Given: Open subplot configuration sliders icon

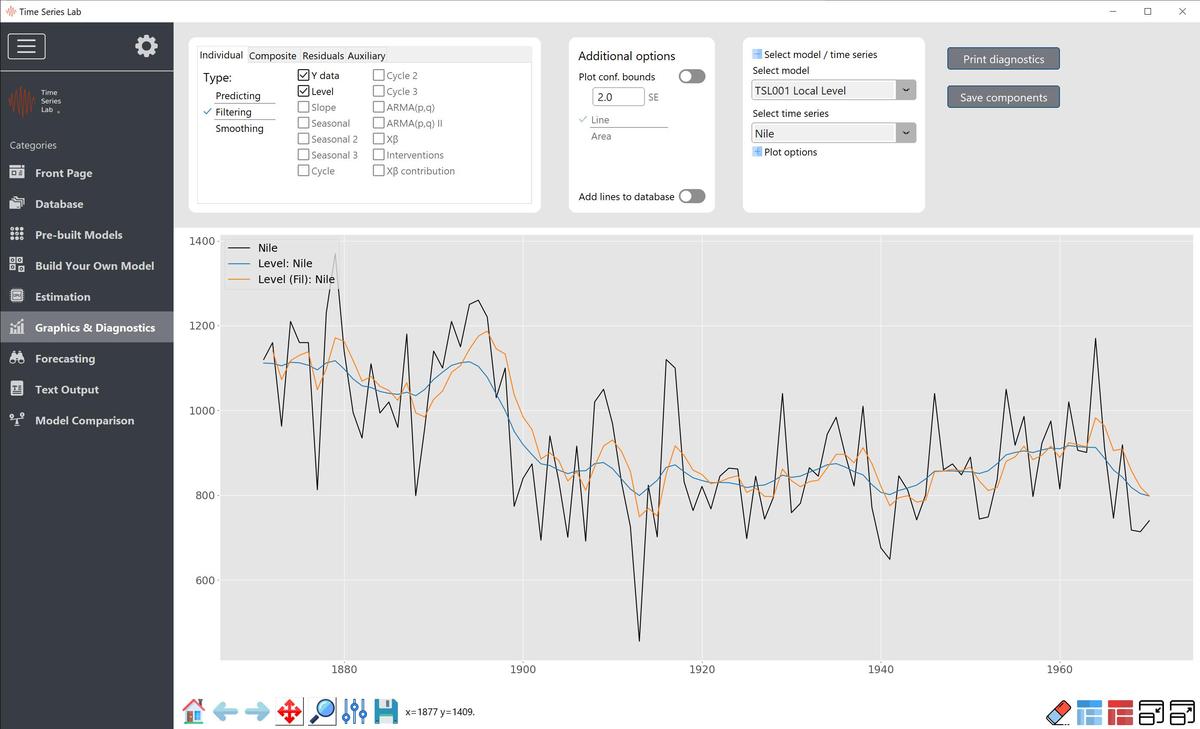Looking at the screenshot, I should pos(354,711).
